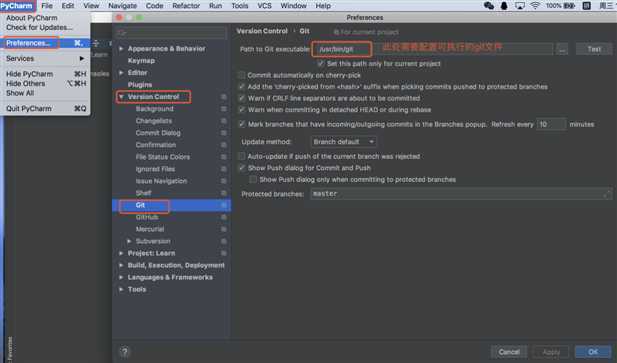
Task: Click project-level icon next to Project: Learn
Action: (x=224, y=253)
